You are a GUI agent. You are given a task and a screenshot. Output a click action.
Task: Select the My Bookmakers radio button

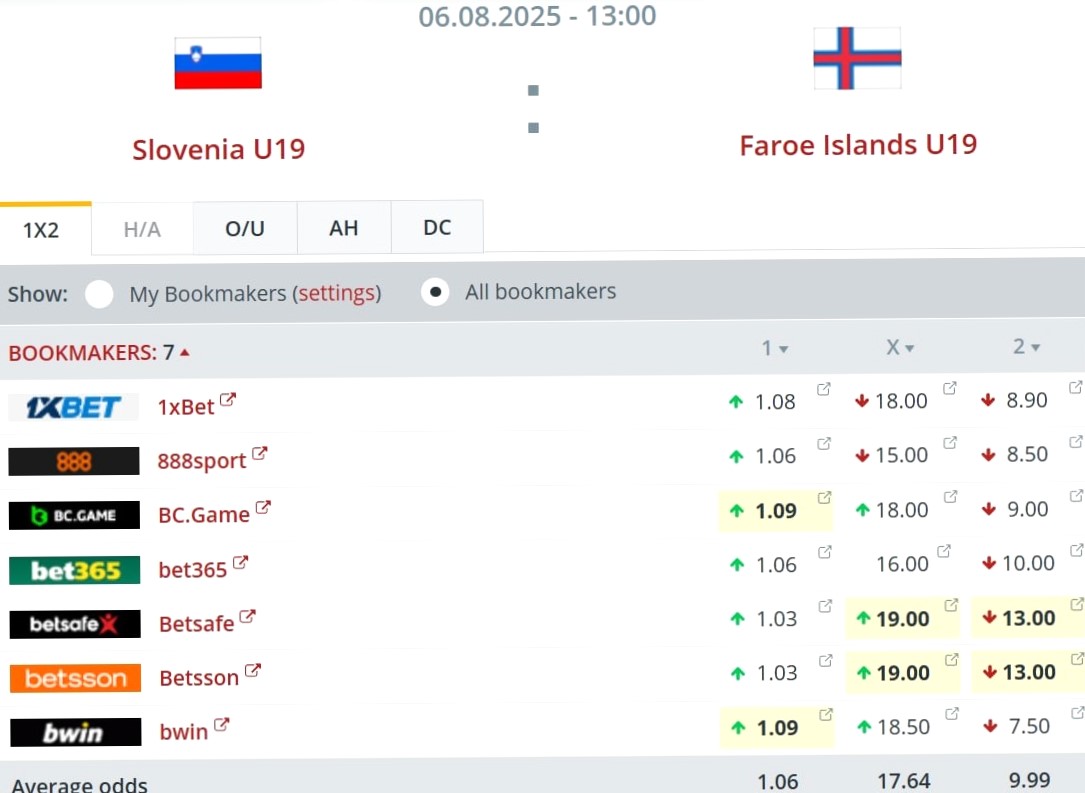[x=99, y=294]
